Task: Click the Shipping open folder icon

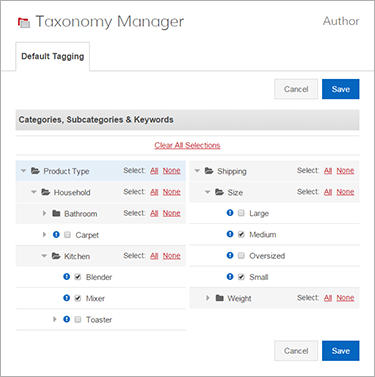Action: tap(209, 171)
